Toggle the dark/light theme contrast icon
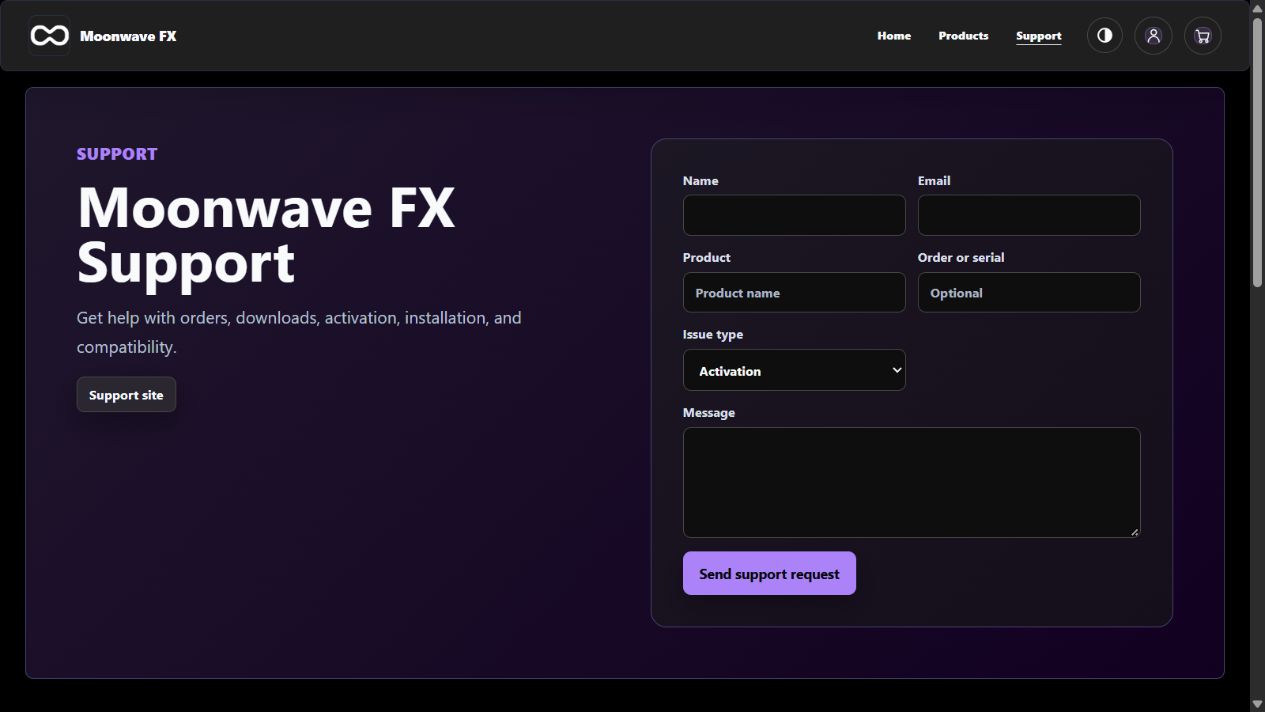 (1104, 35)
